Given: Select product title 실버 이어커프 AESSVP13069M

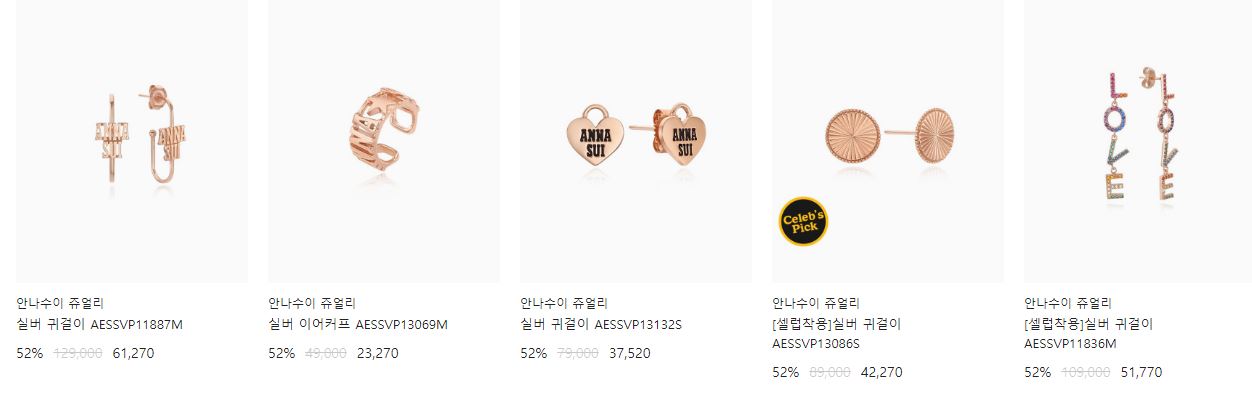Looking at the screenshot, I should point(358,325).
